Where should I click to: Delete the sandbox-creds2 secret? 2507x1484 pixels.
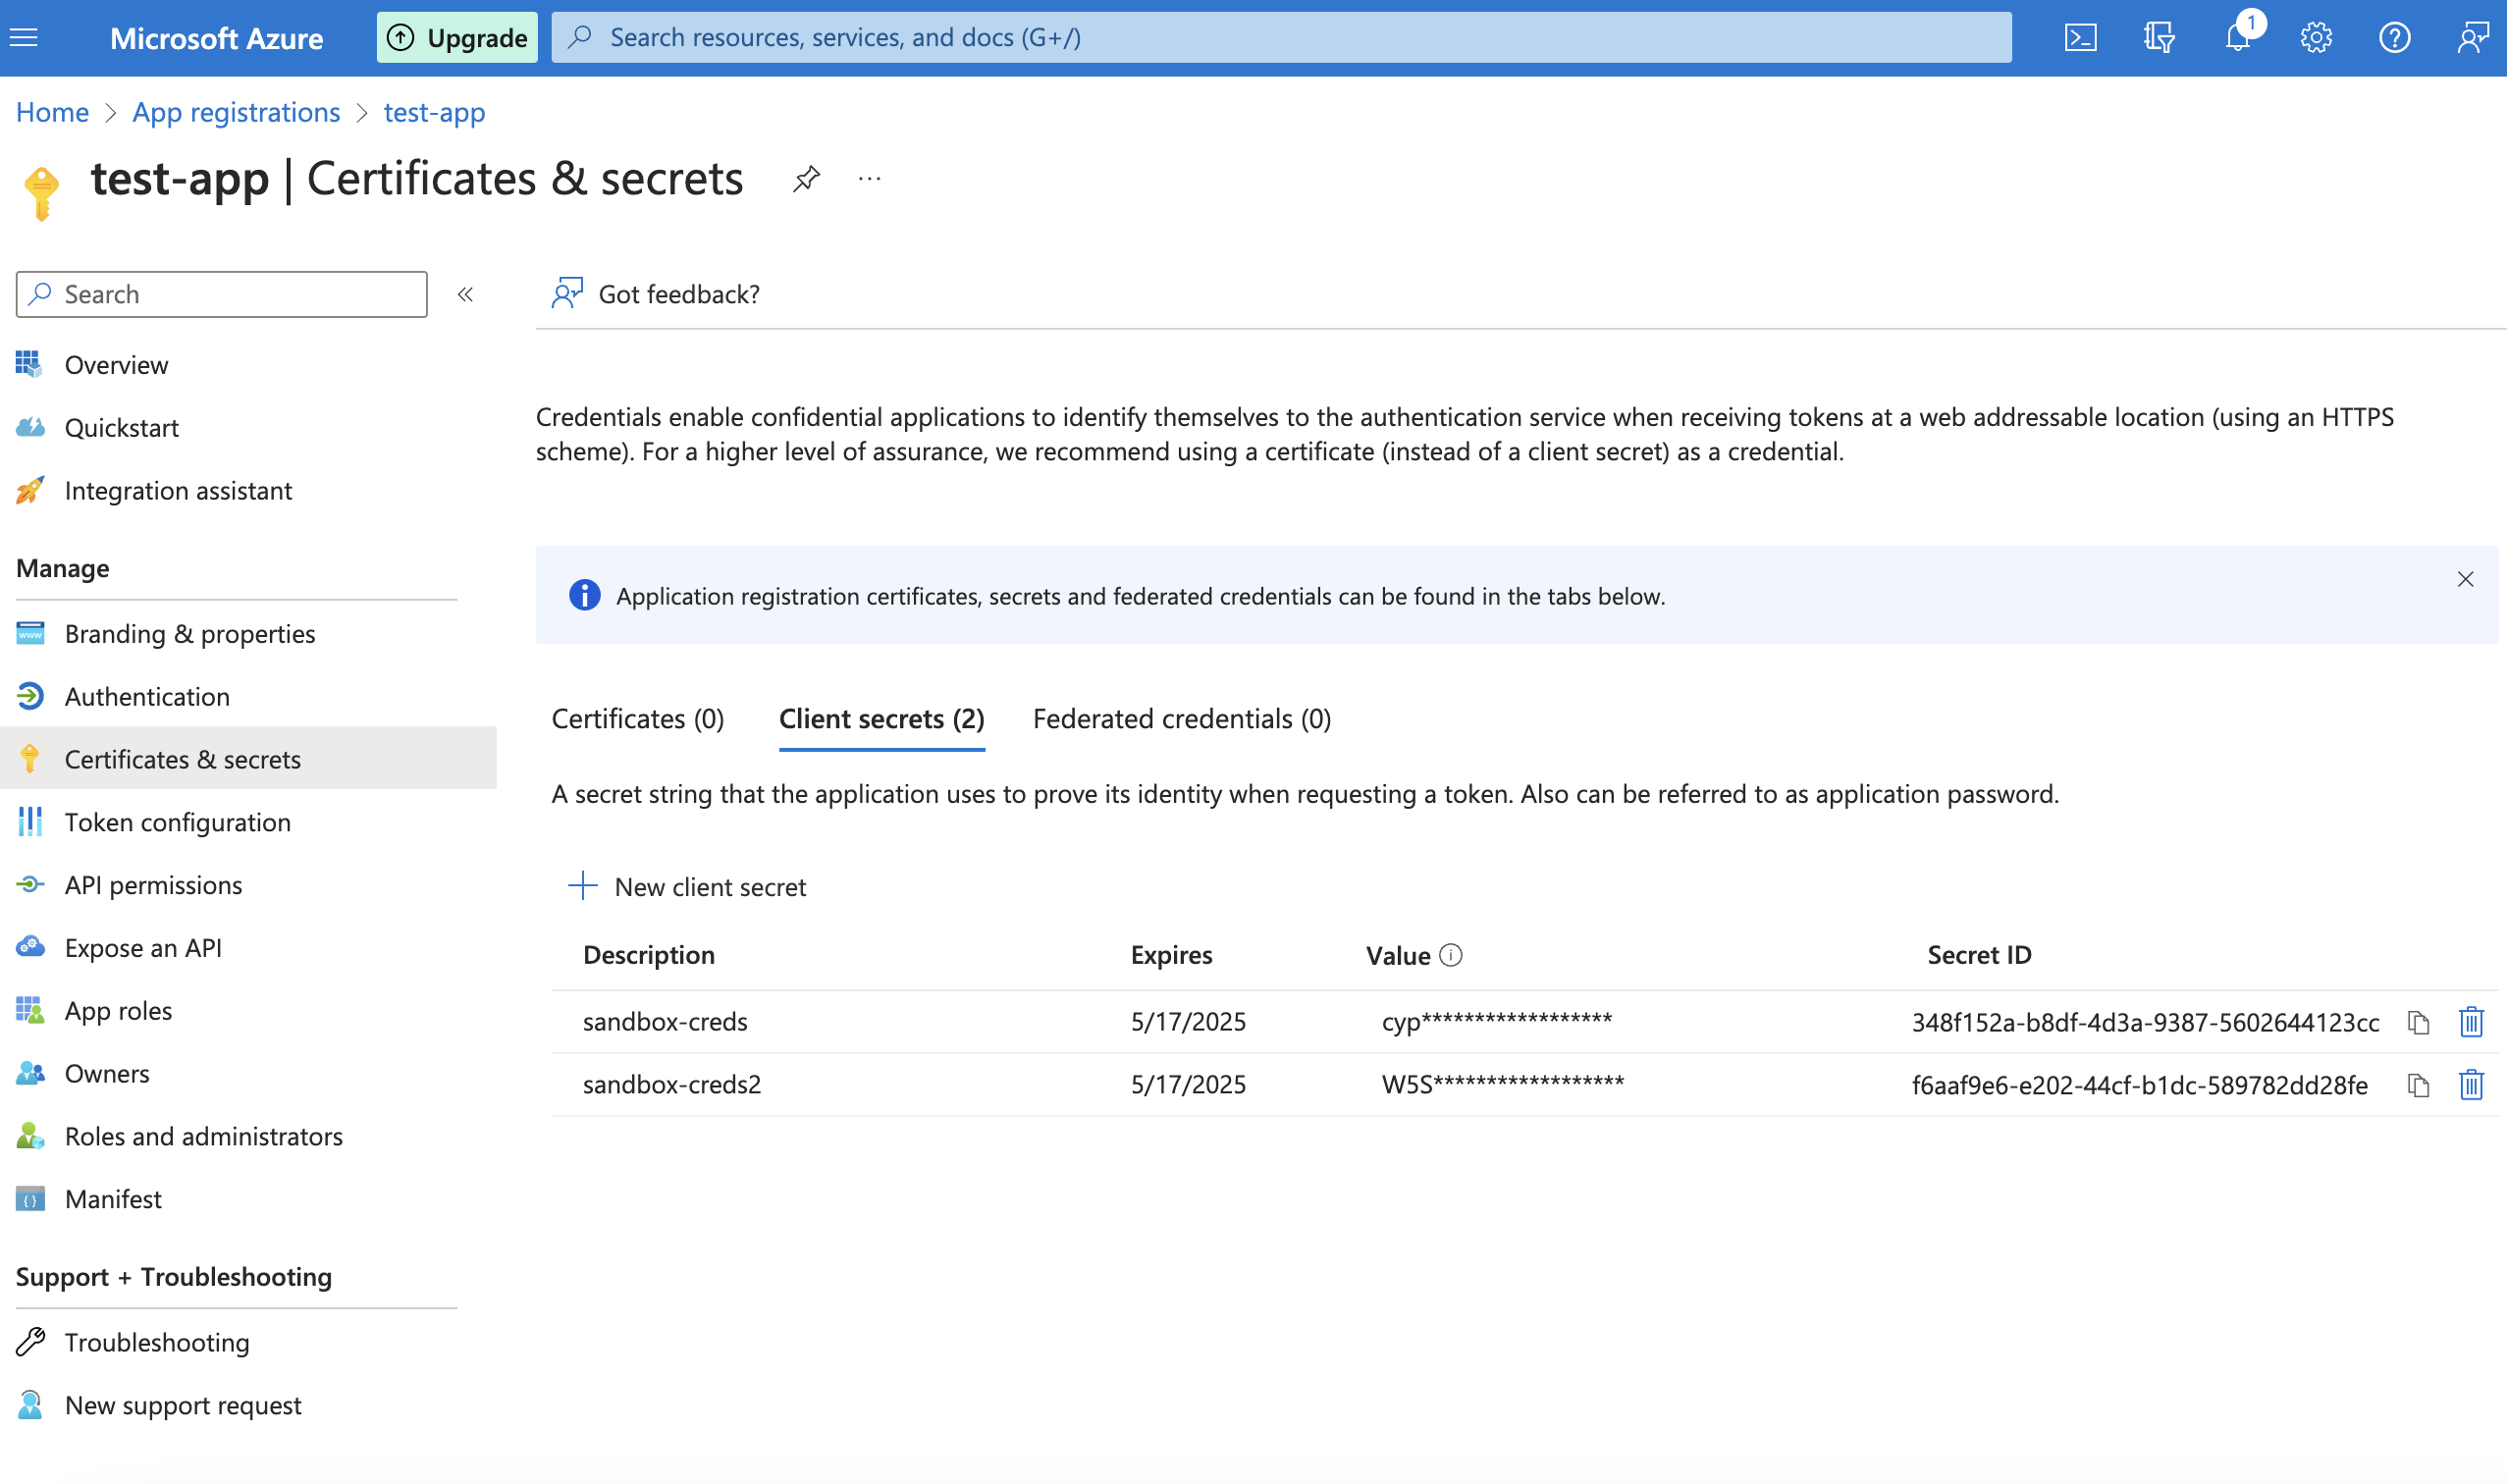click(x=2470, y=1085)
